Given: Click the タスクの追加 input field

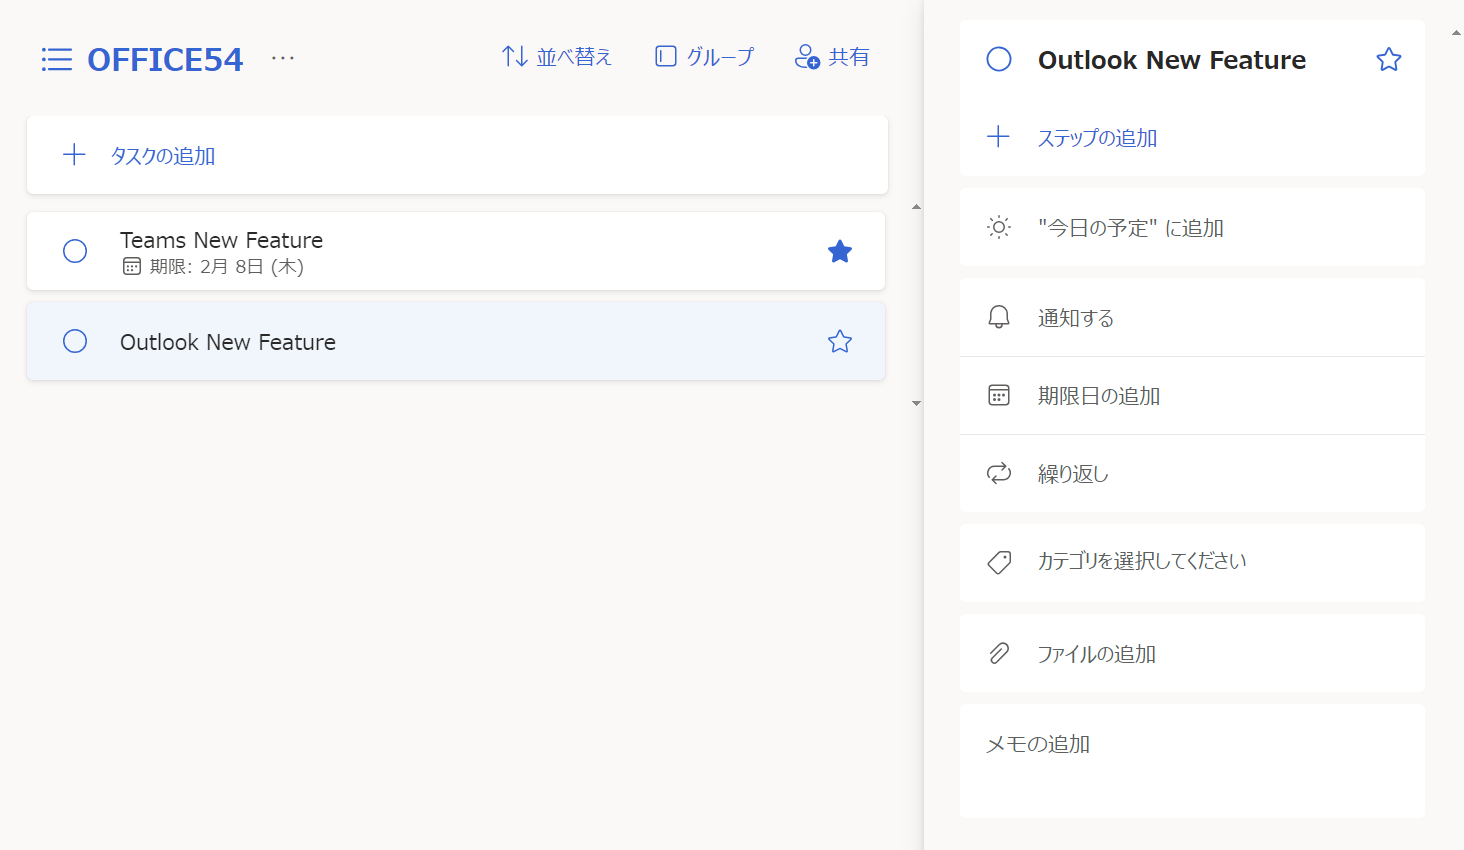Looking at the screenshot, I should coord(457,155).
